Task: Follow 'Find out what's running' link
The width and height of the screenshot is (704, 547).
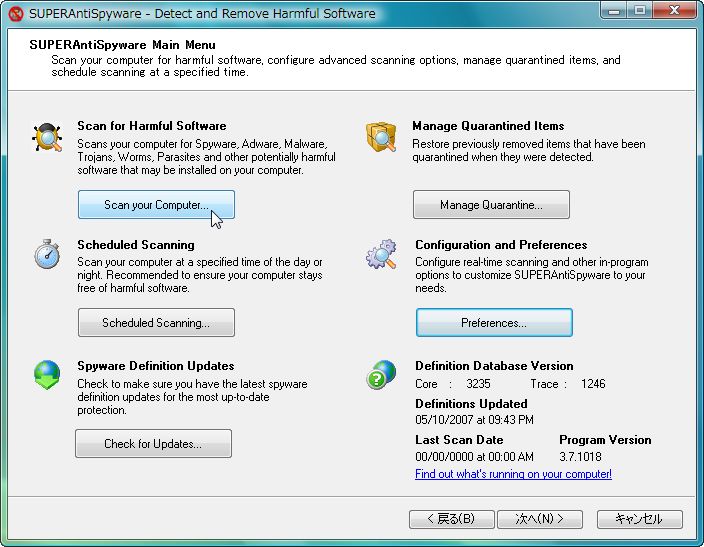Action: [x=513, y=474]
